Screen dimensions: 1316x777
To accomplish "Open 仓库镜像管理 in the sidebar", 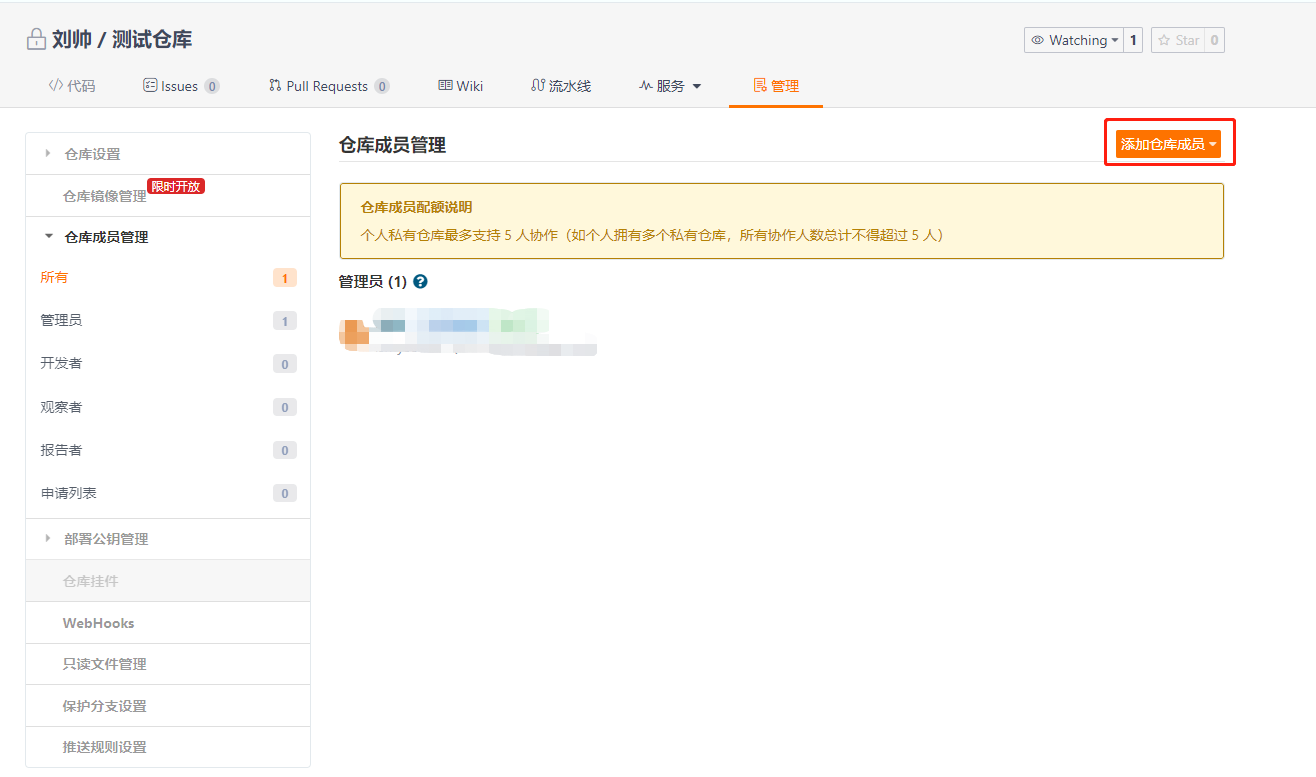I will click(168, 196).
